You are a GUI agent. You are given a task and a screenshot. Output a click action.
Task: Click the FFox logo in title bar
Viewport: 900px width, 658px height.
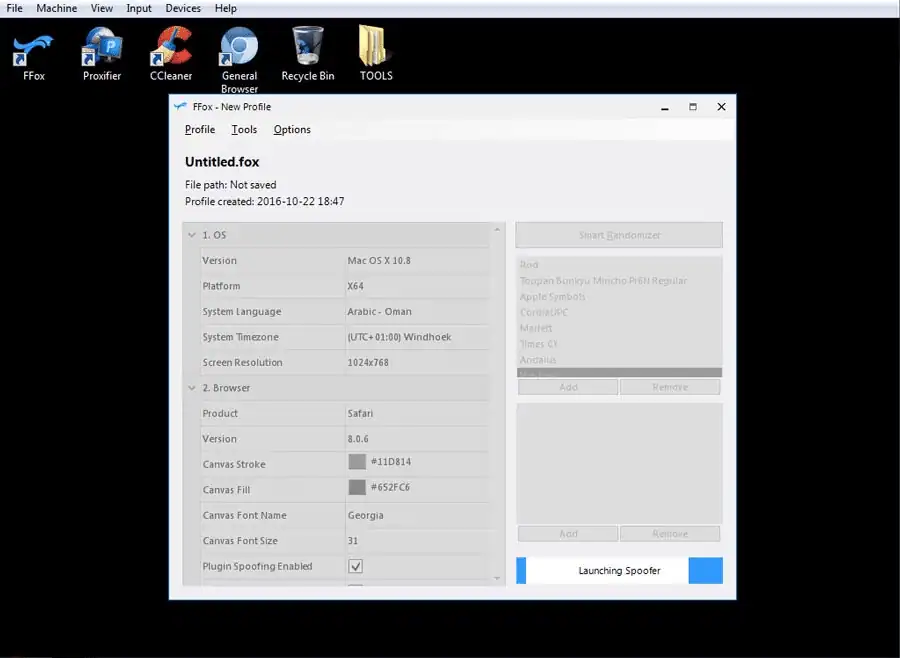[180, 107]
